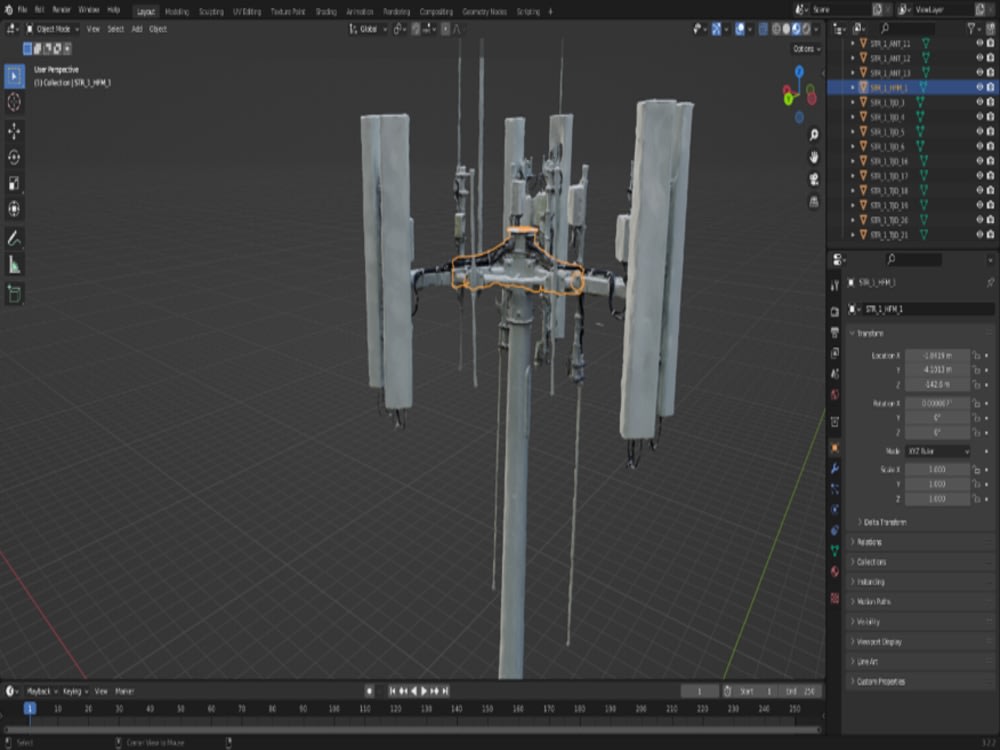The image size is (1000, 750).
Task: Hide STR_1_ANT_11 with its eye icon
Action: (x=980, y=43)
